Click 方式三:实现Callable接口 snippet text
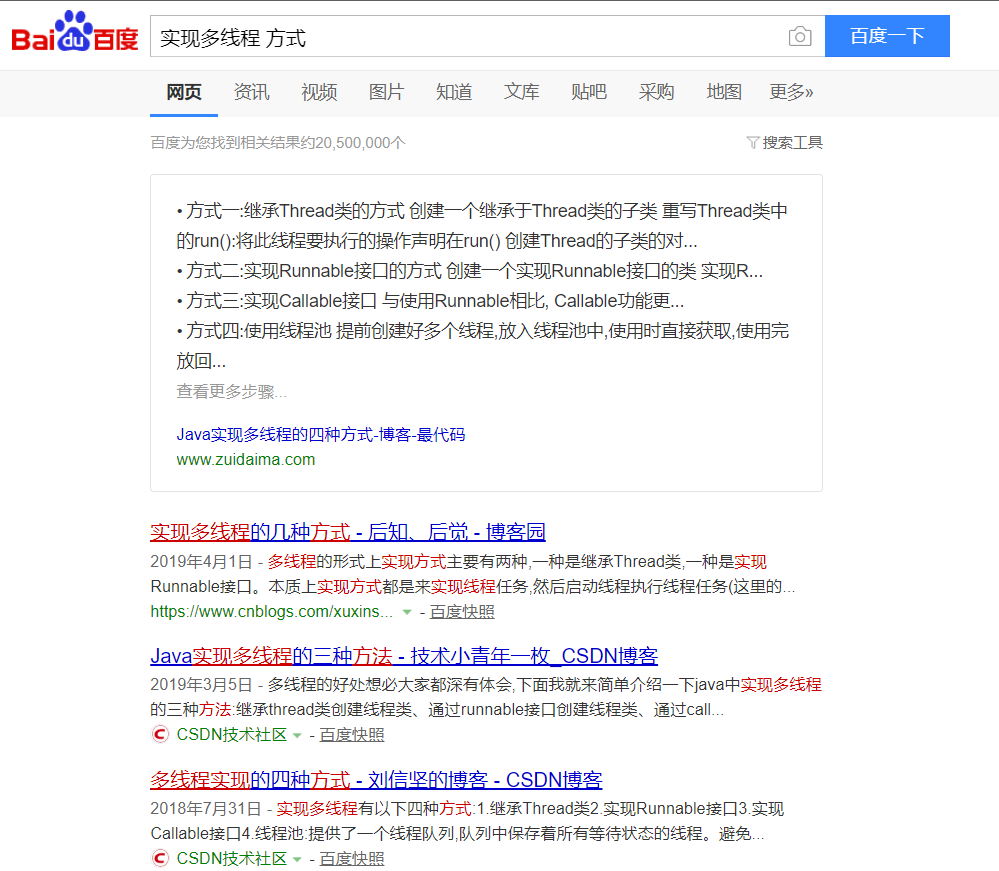 (281, 301)
